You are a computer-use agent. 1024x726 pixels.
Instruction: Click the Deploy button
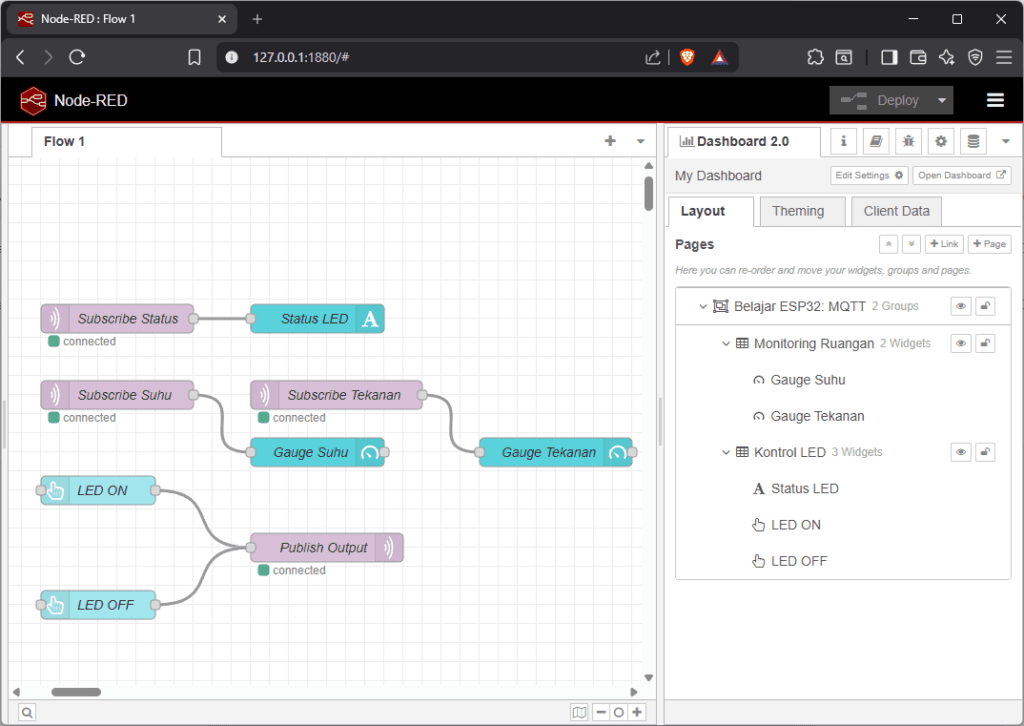(880, 101)
